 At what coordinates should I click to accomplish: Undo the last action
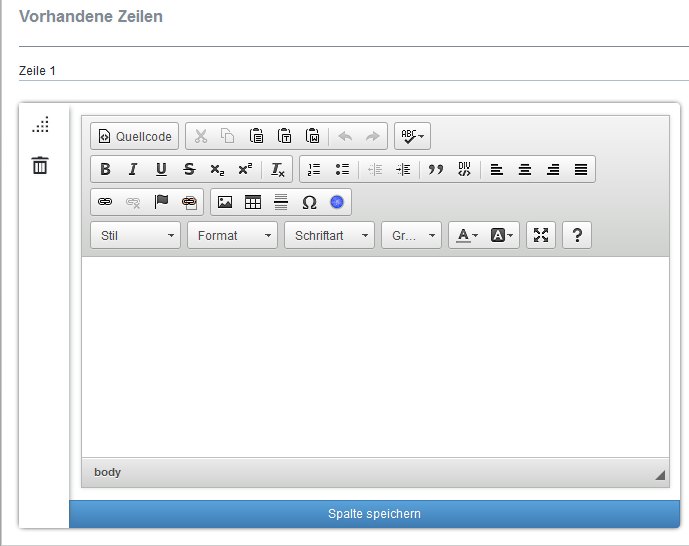tap(345, 136)
